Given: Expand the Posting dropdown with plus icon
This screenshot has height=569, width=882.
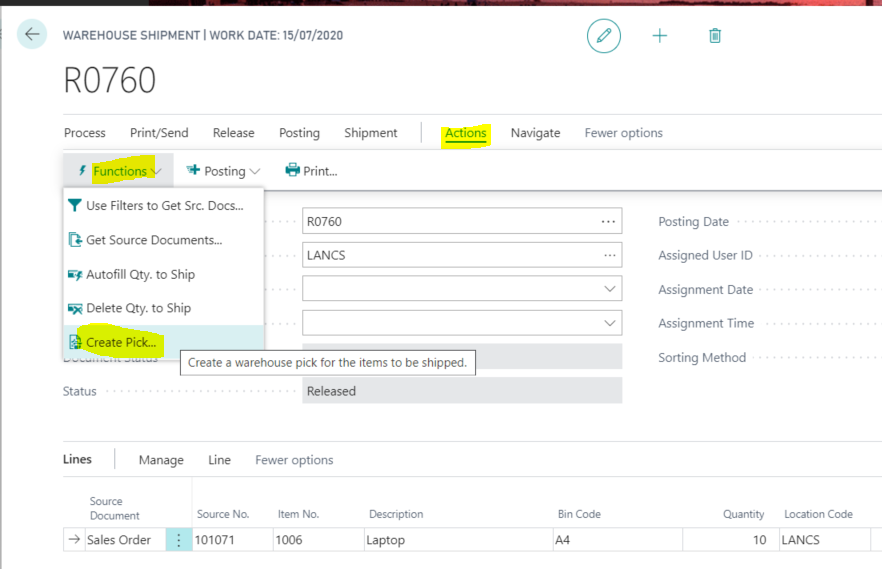Looking at the screenshot, I should tap(224, 171).
